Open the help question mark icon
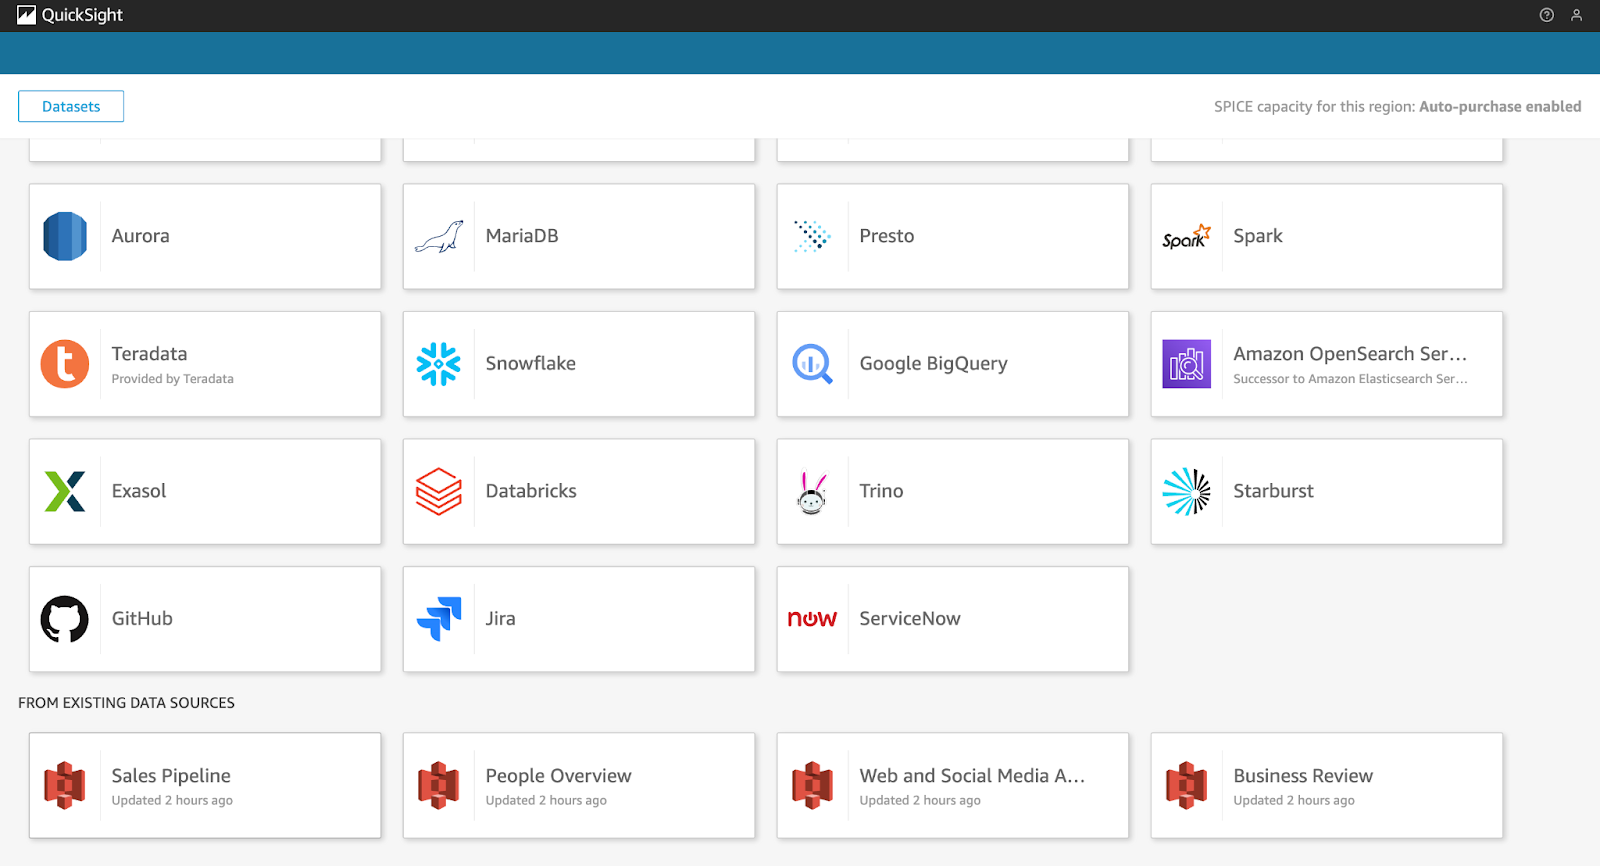This screenshot has height=866, width=1600. tap(1547, 15)
